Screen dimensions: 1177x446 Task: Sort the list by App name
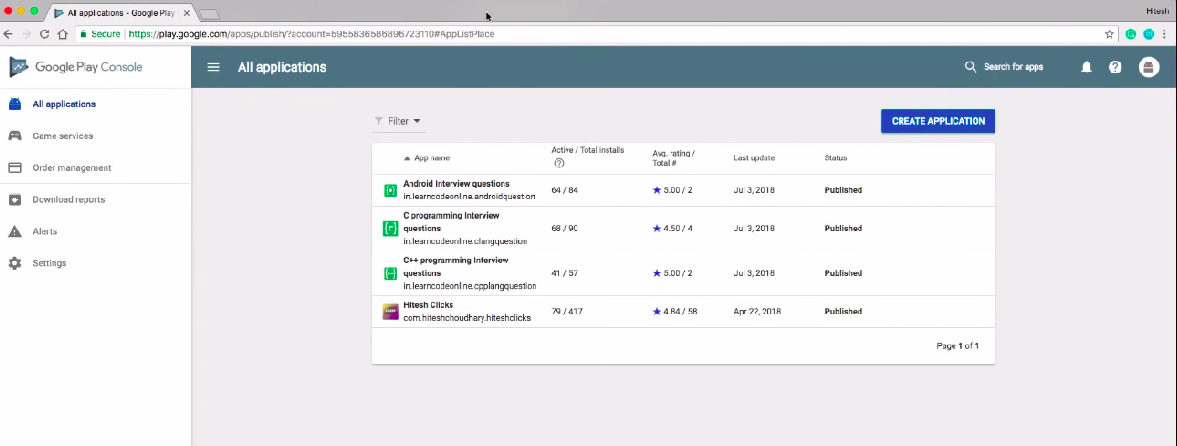(431, 158)
